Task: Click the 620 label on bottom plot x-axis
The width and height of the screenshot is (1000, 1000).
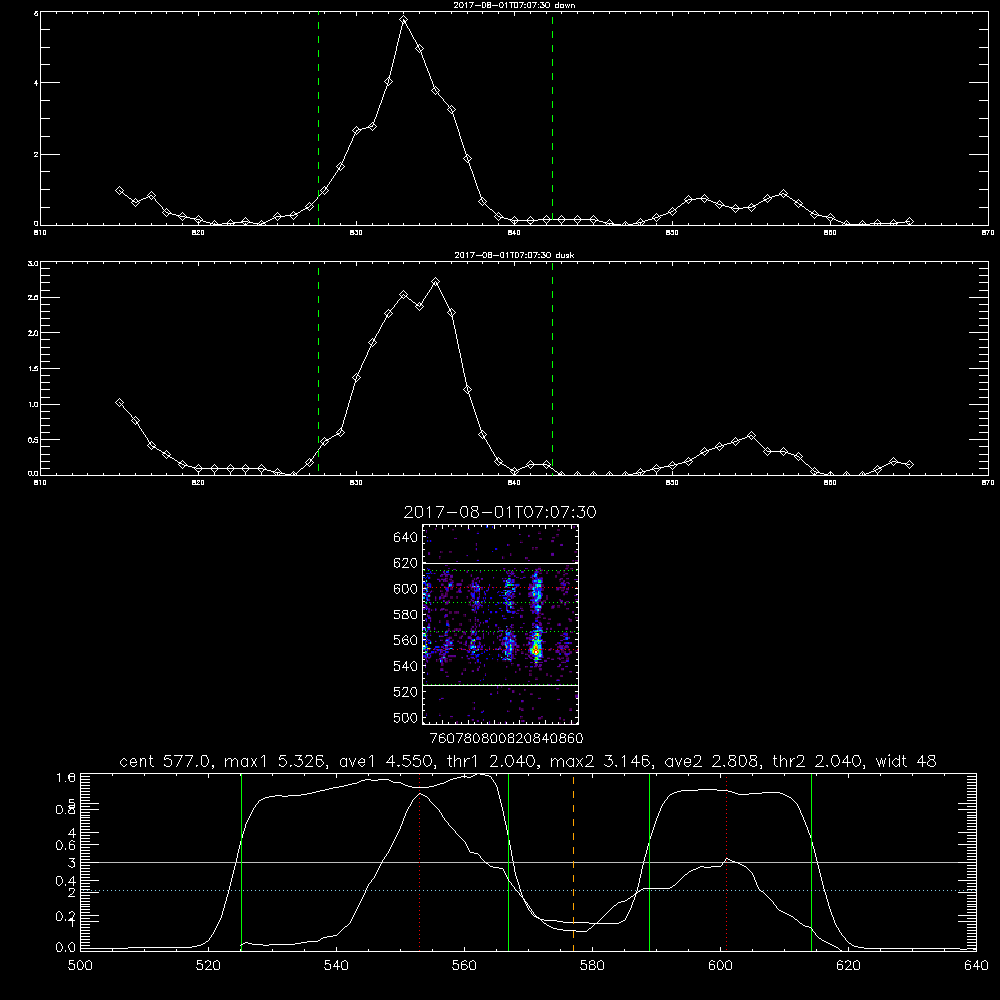Action: pos(848,966)
